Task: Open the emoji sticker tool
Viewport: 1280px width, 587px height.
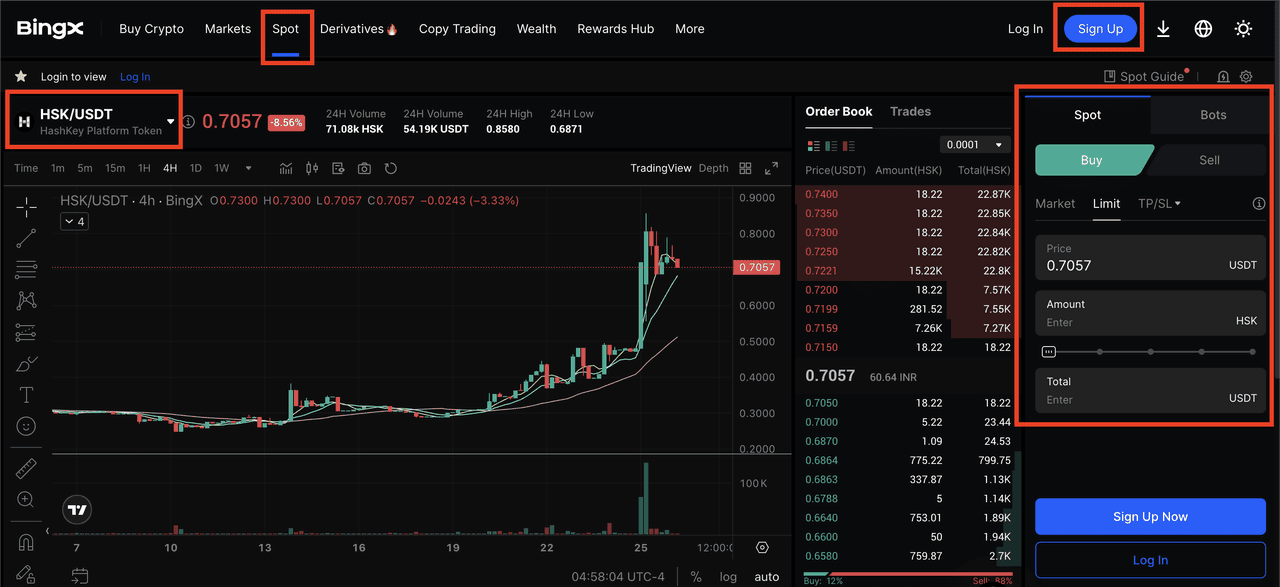Action: [27, 427]
